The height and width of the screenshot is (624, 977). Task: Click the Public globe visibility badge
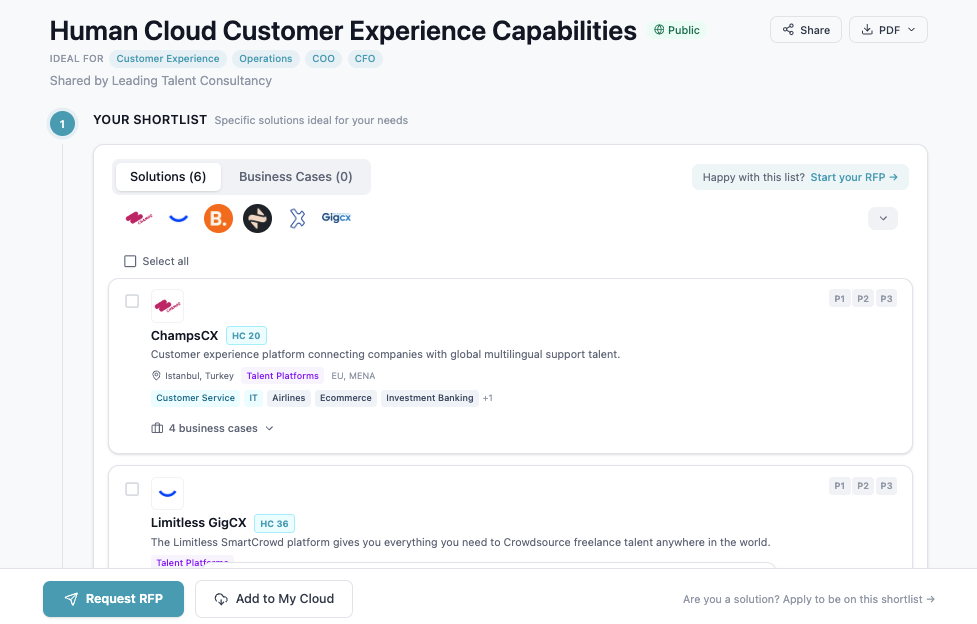pos(677,30)
